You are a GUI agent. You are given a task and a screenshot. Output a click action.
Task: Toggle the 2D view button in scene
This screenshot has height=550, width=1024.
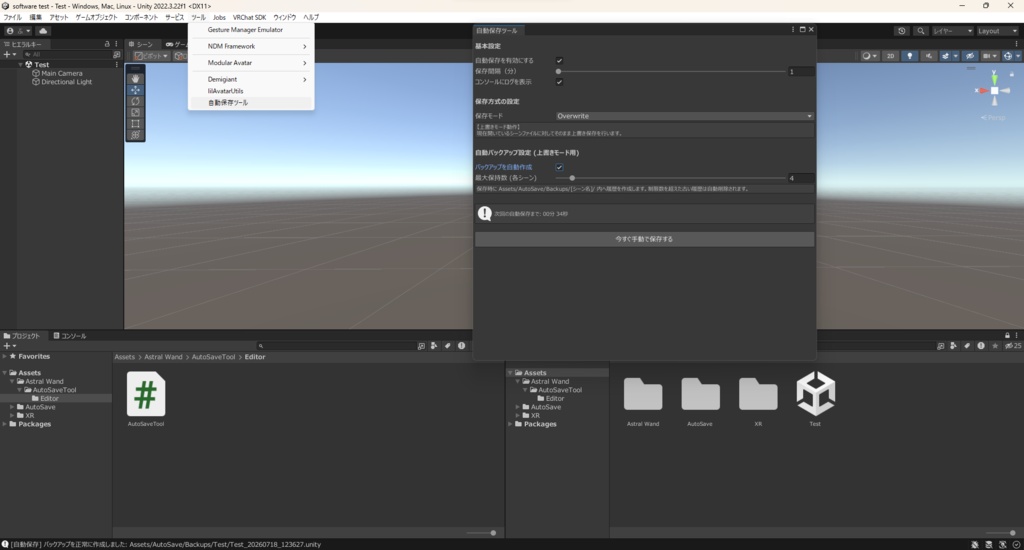click(x=890, y=56)
